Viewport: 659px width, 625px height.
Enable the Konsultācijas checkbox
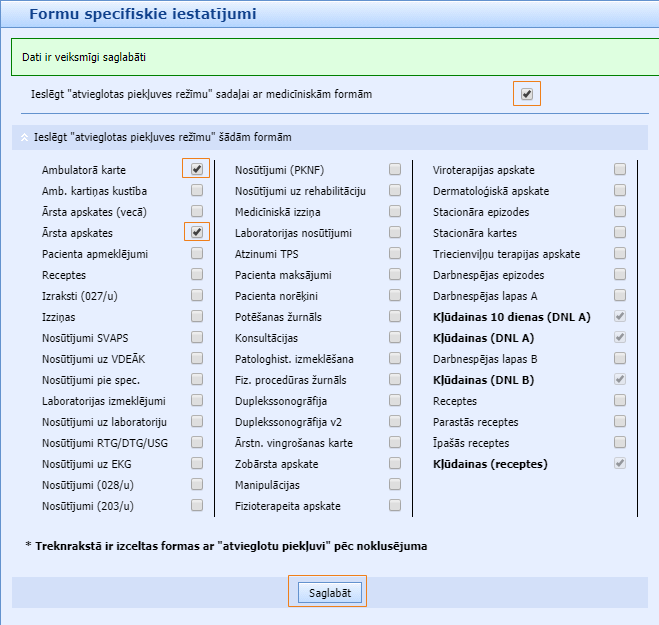(396, 337)
